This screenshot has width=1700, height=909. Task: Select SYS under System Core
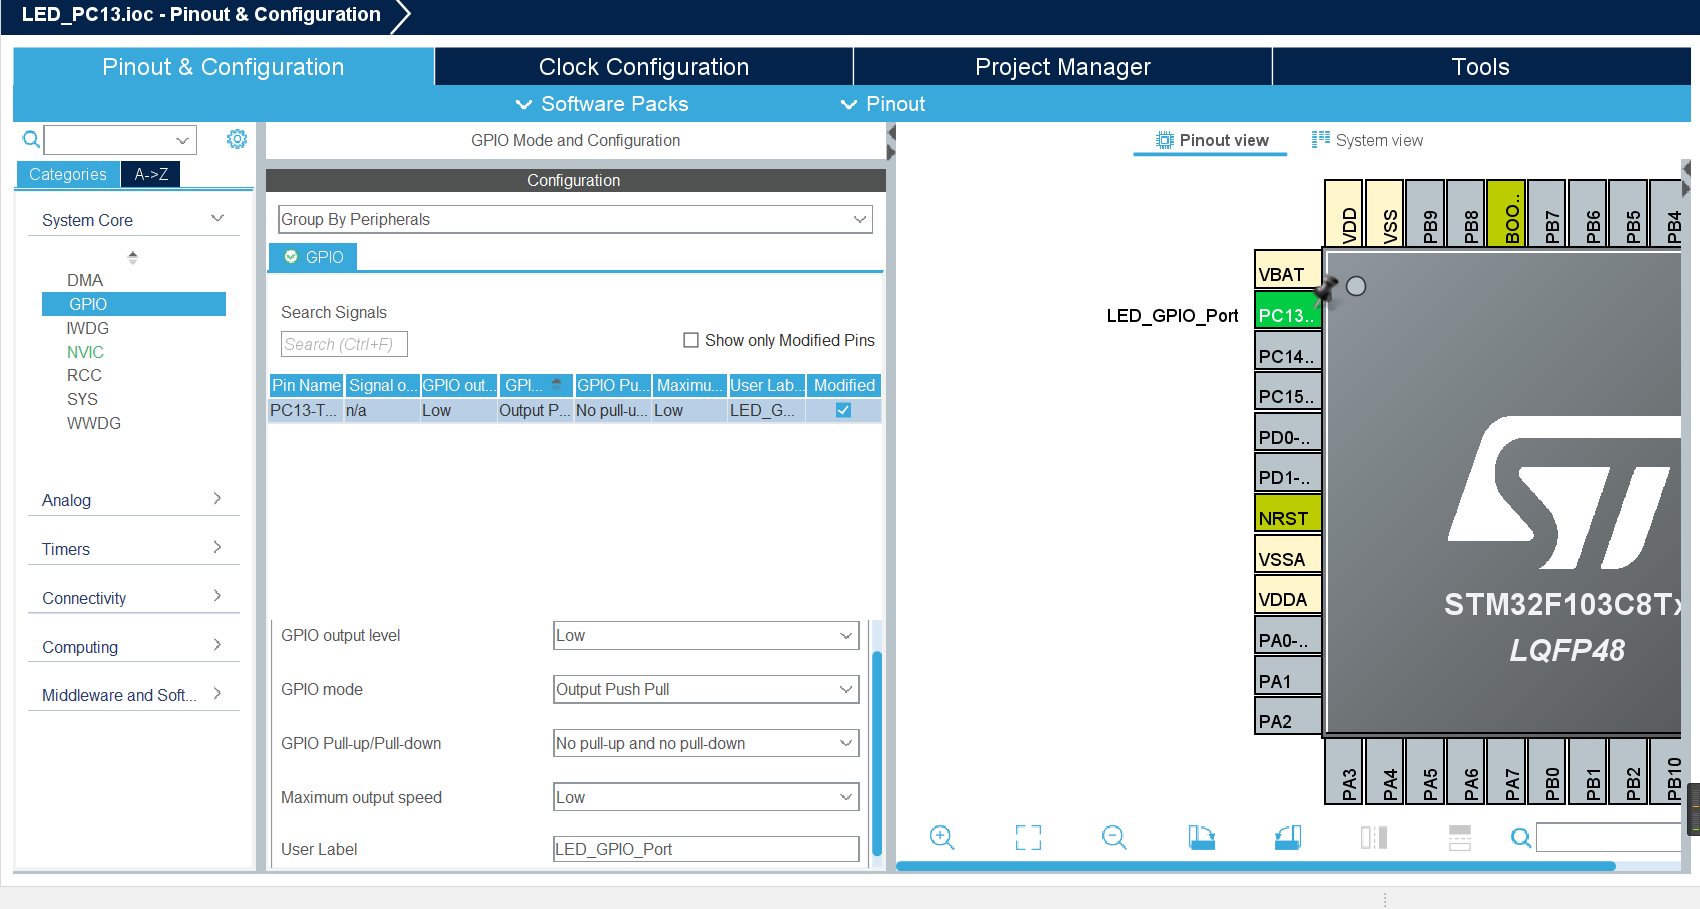[x=82, y=399]
